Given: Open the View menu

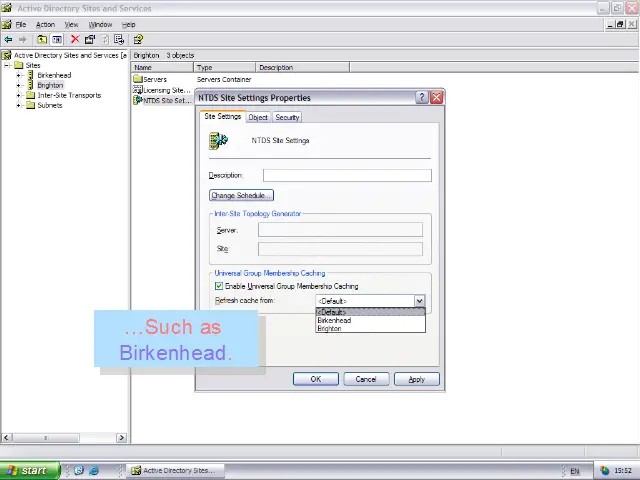Looking at the screenshot, I should 71,24.
